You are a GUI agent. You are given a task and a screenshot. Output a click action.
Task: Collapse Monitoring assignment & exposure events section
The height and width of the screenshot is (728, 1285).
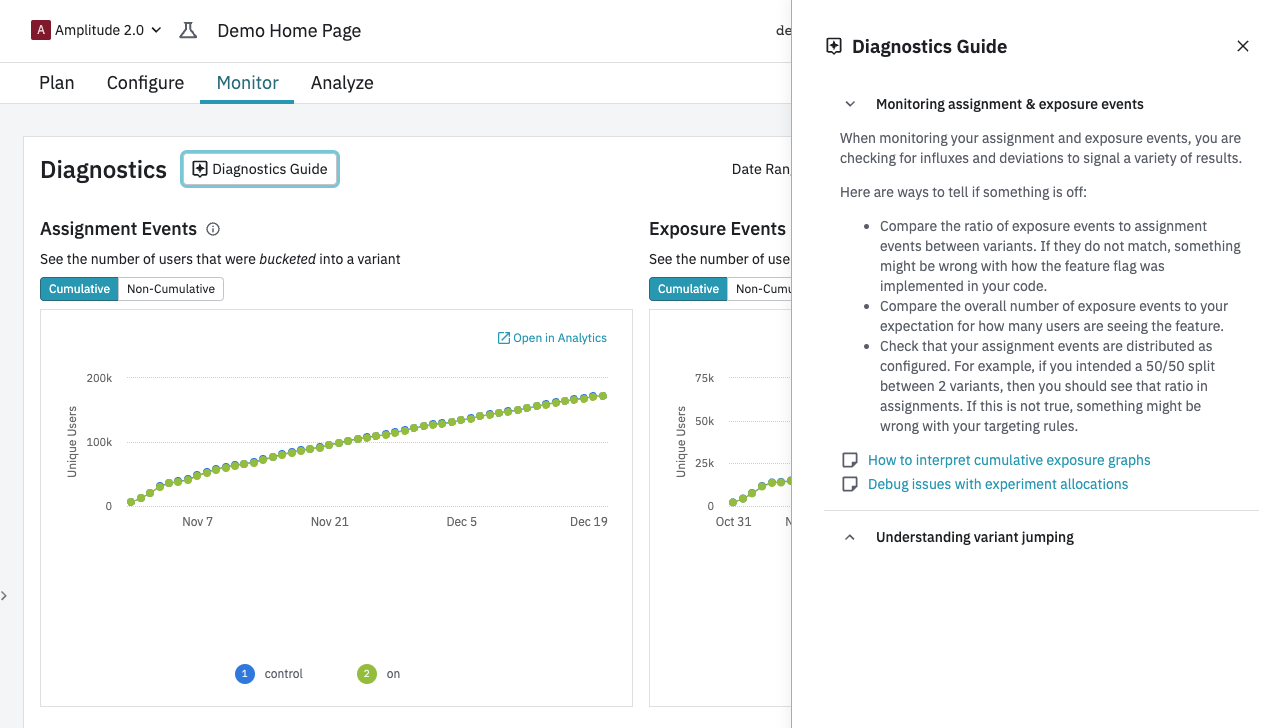[x=850, y=104]
